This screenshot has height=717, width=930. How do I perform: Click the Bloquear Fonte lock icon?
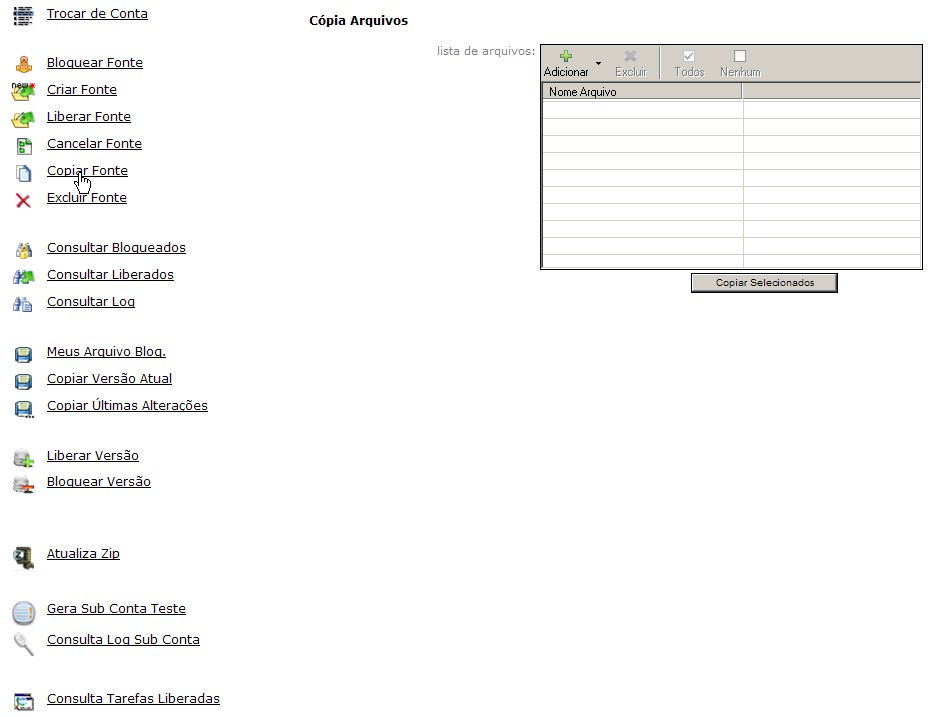[x=23, y=64]
